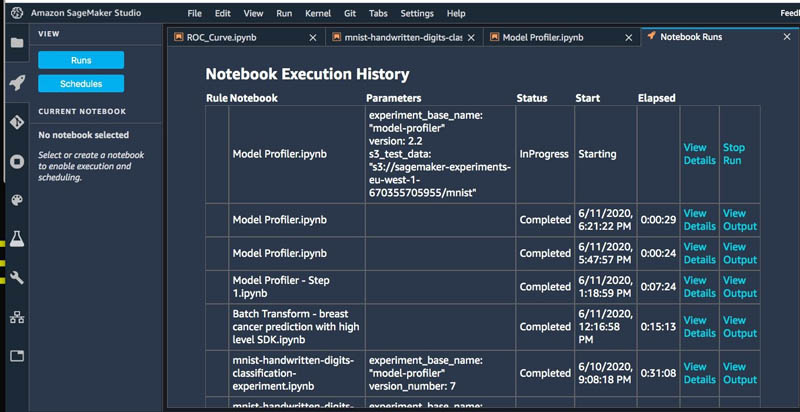Open the palette commands sidebar icon

[x=17, y=200]
